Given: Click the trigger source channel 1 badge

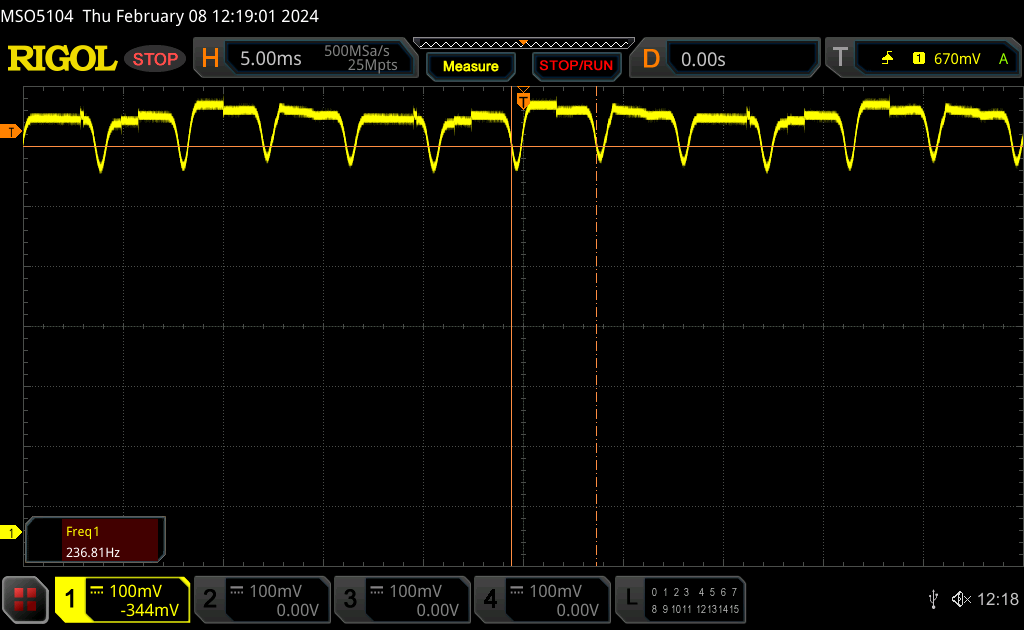Looking at the screenshot, I should [918, 59].
